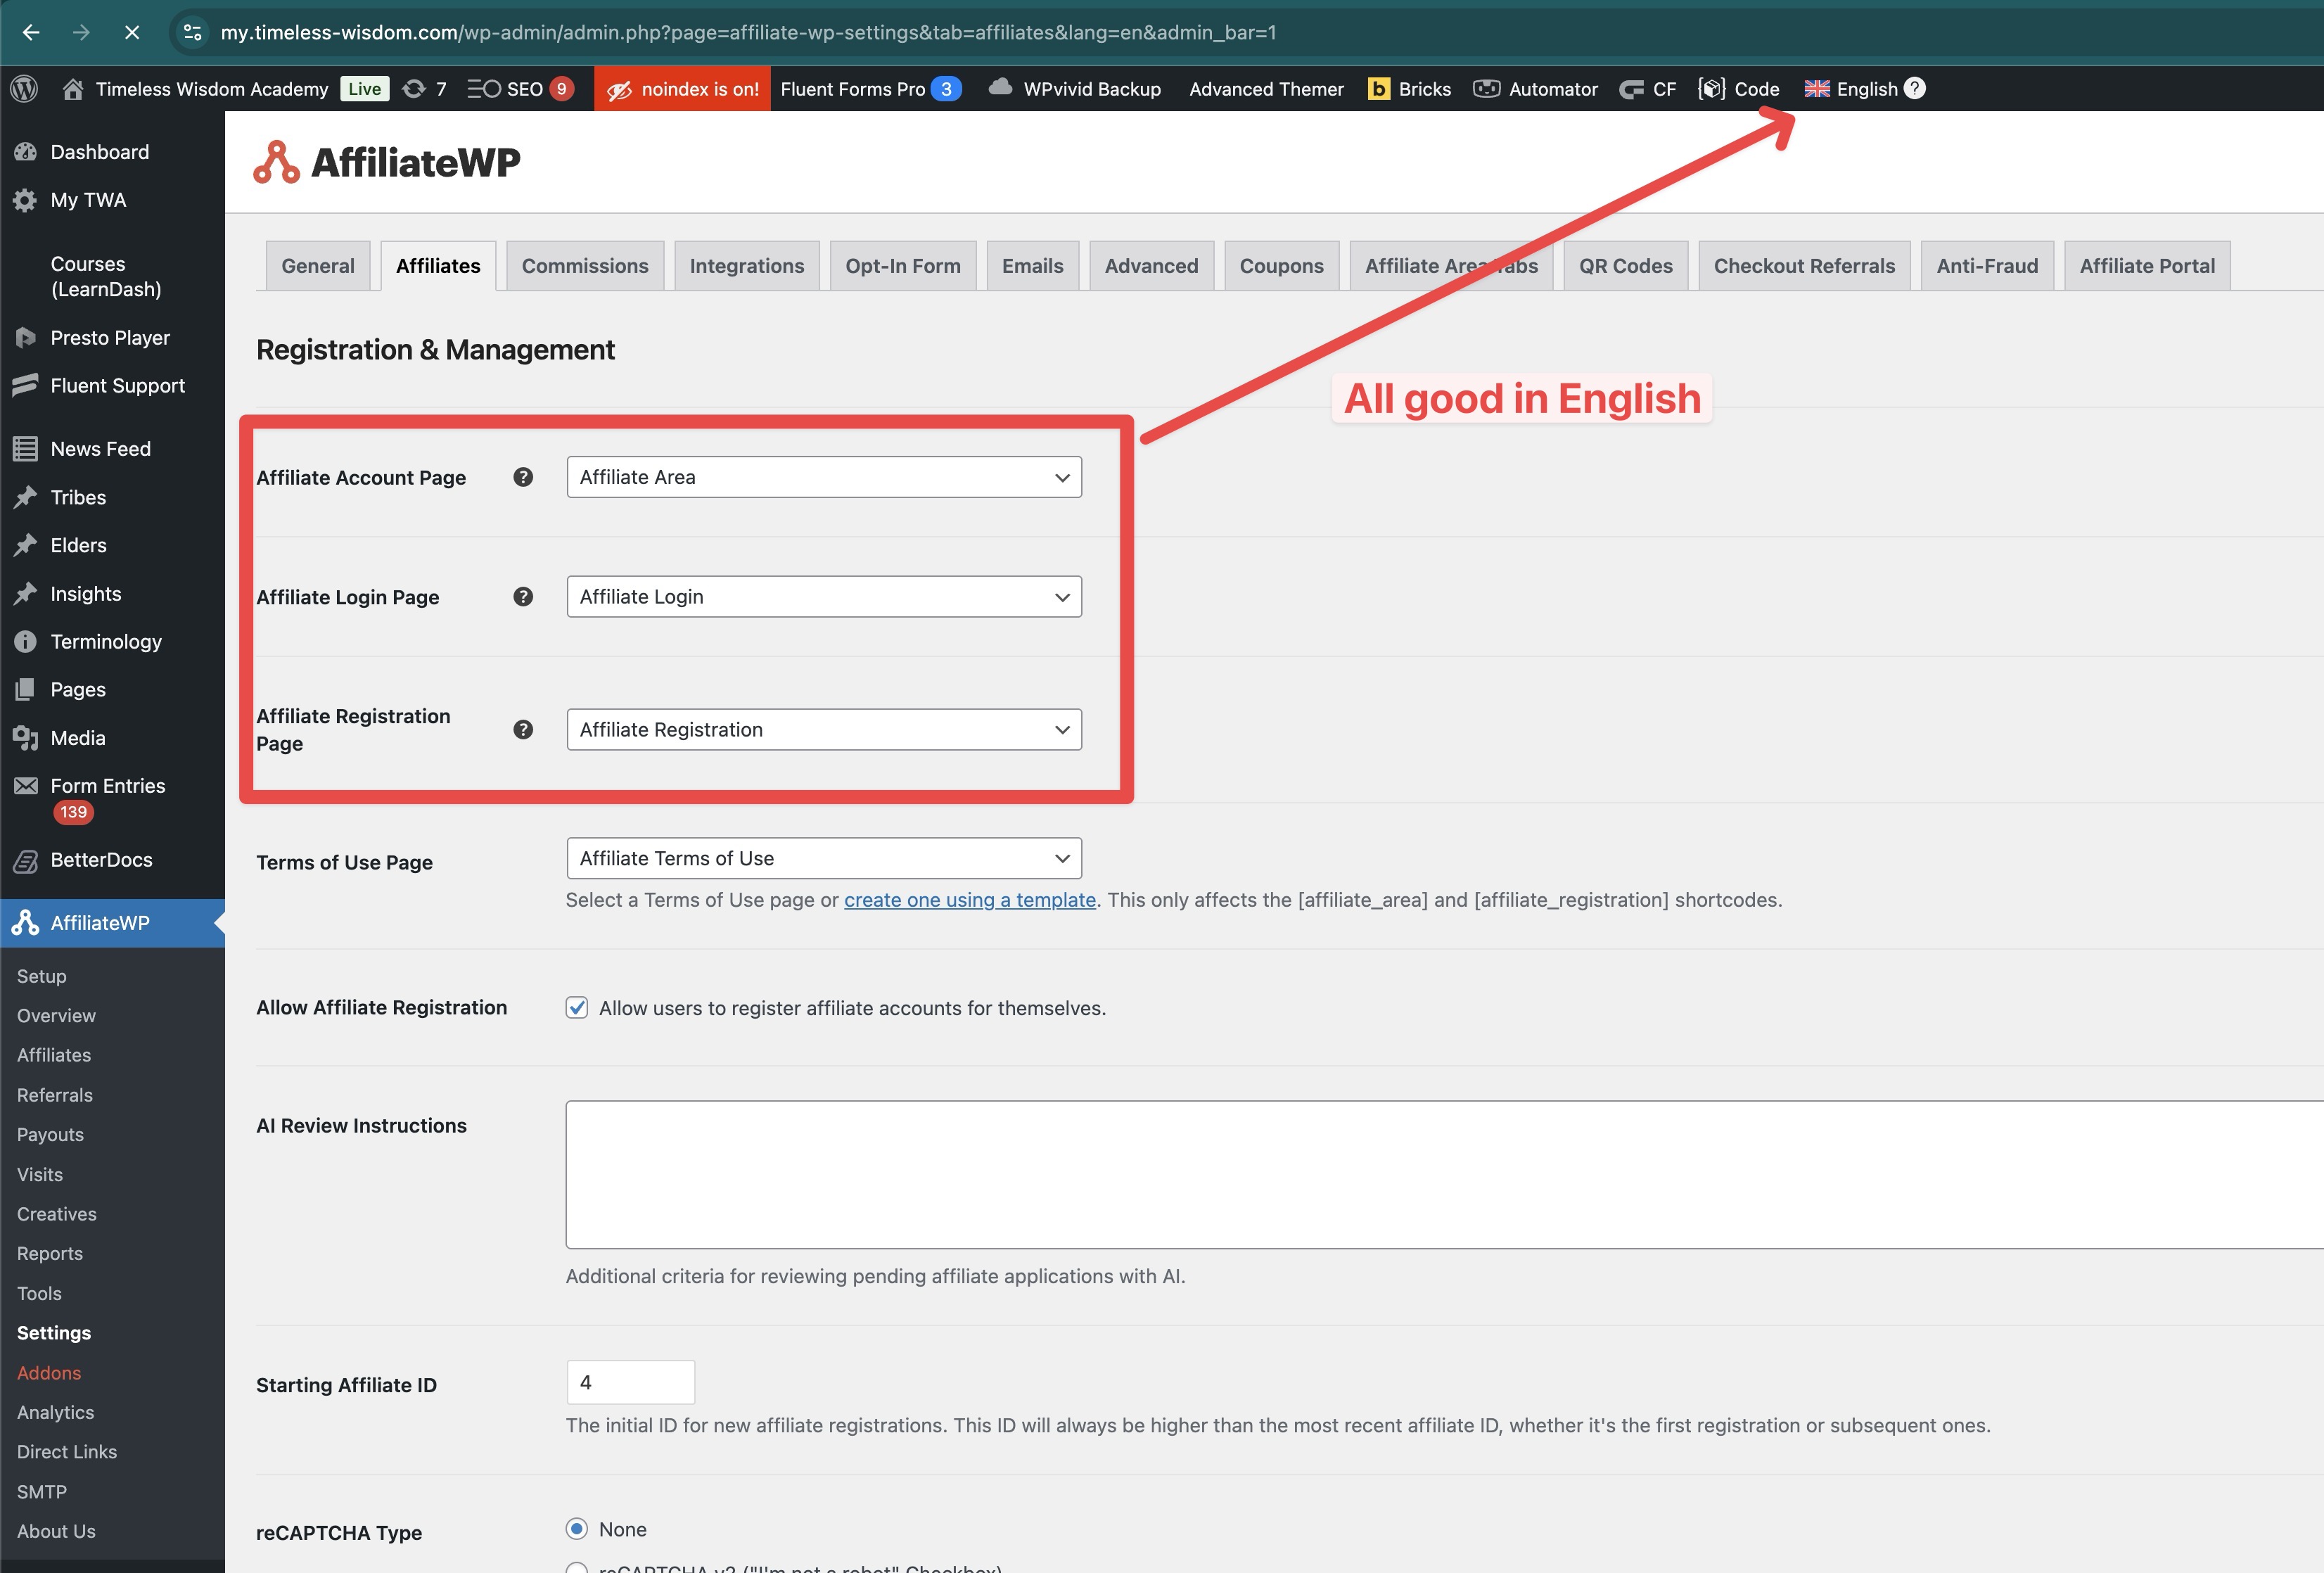Open Payouts in AffiliateWP submenu
The width and height of the screenshot is (2324, 1573).
pyautogui.click(x=50, y=1135)
